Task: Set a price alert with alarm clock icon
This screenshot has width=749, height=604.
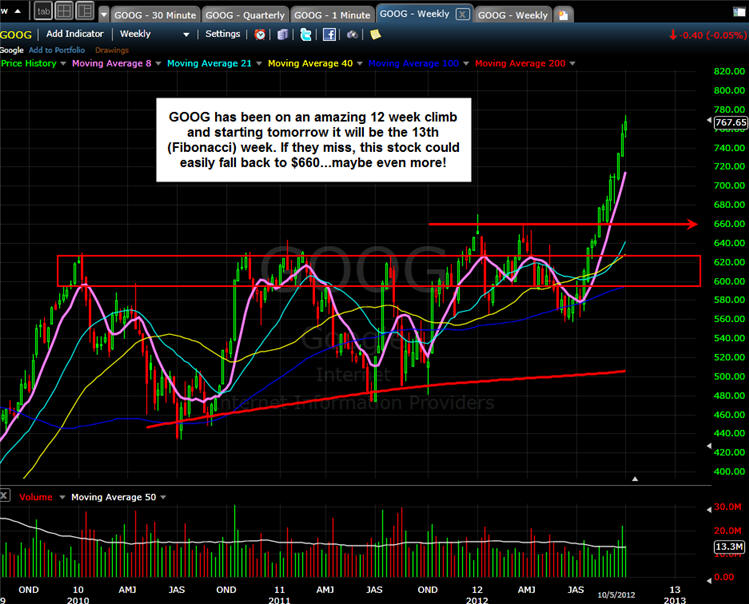Action: point(260,34)
